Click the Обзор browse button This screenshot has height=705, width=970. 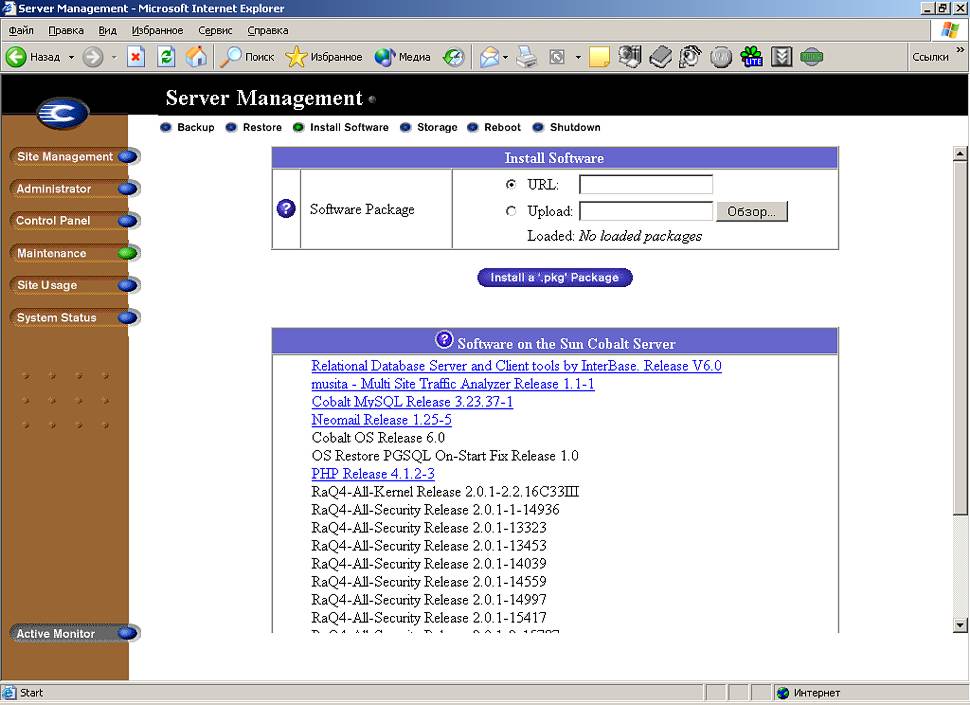point(752,212)
